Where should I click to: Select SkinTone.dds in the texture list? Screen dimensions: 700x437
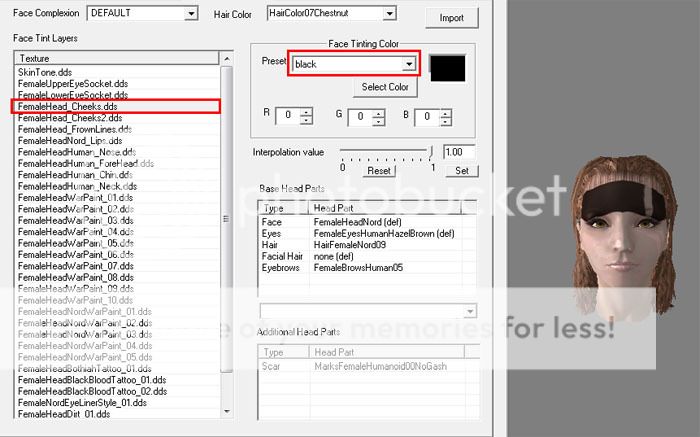point(45,72)
